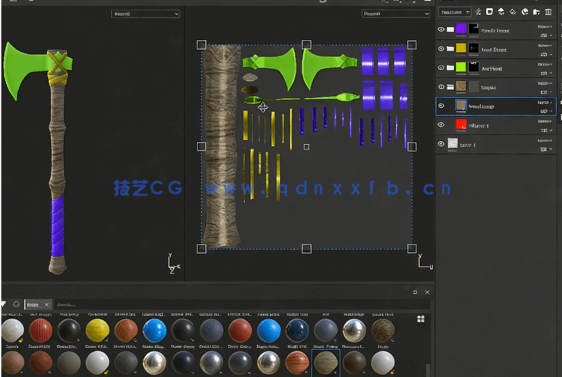Select black mask thumbnail of AxeHead group
This screenshot has width=562, height=377.
tap(474, 67)
